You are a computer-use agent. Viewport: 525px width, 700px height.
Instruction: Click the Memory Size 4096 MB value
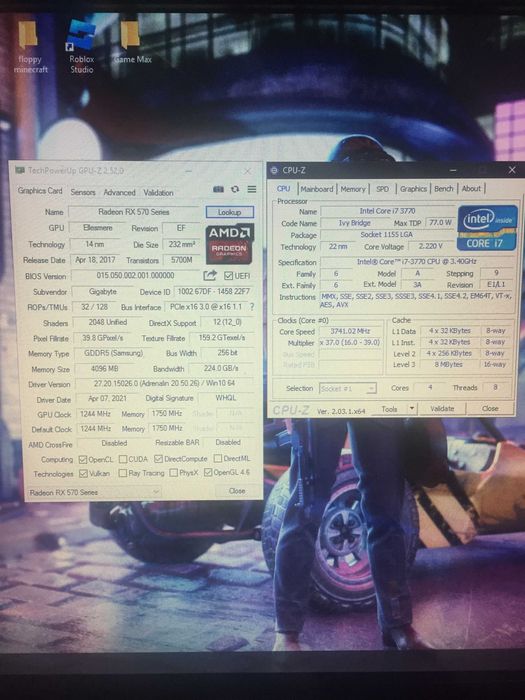click(x=104, y=368)
